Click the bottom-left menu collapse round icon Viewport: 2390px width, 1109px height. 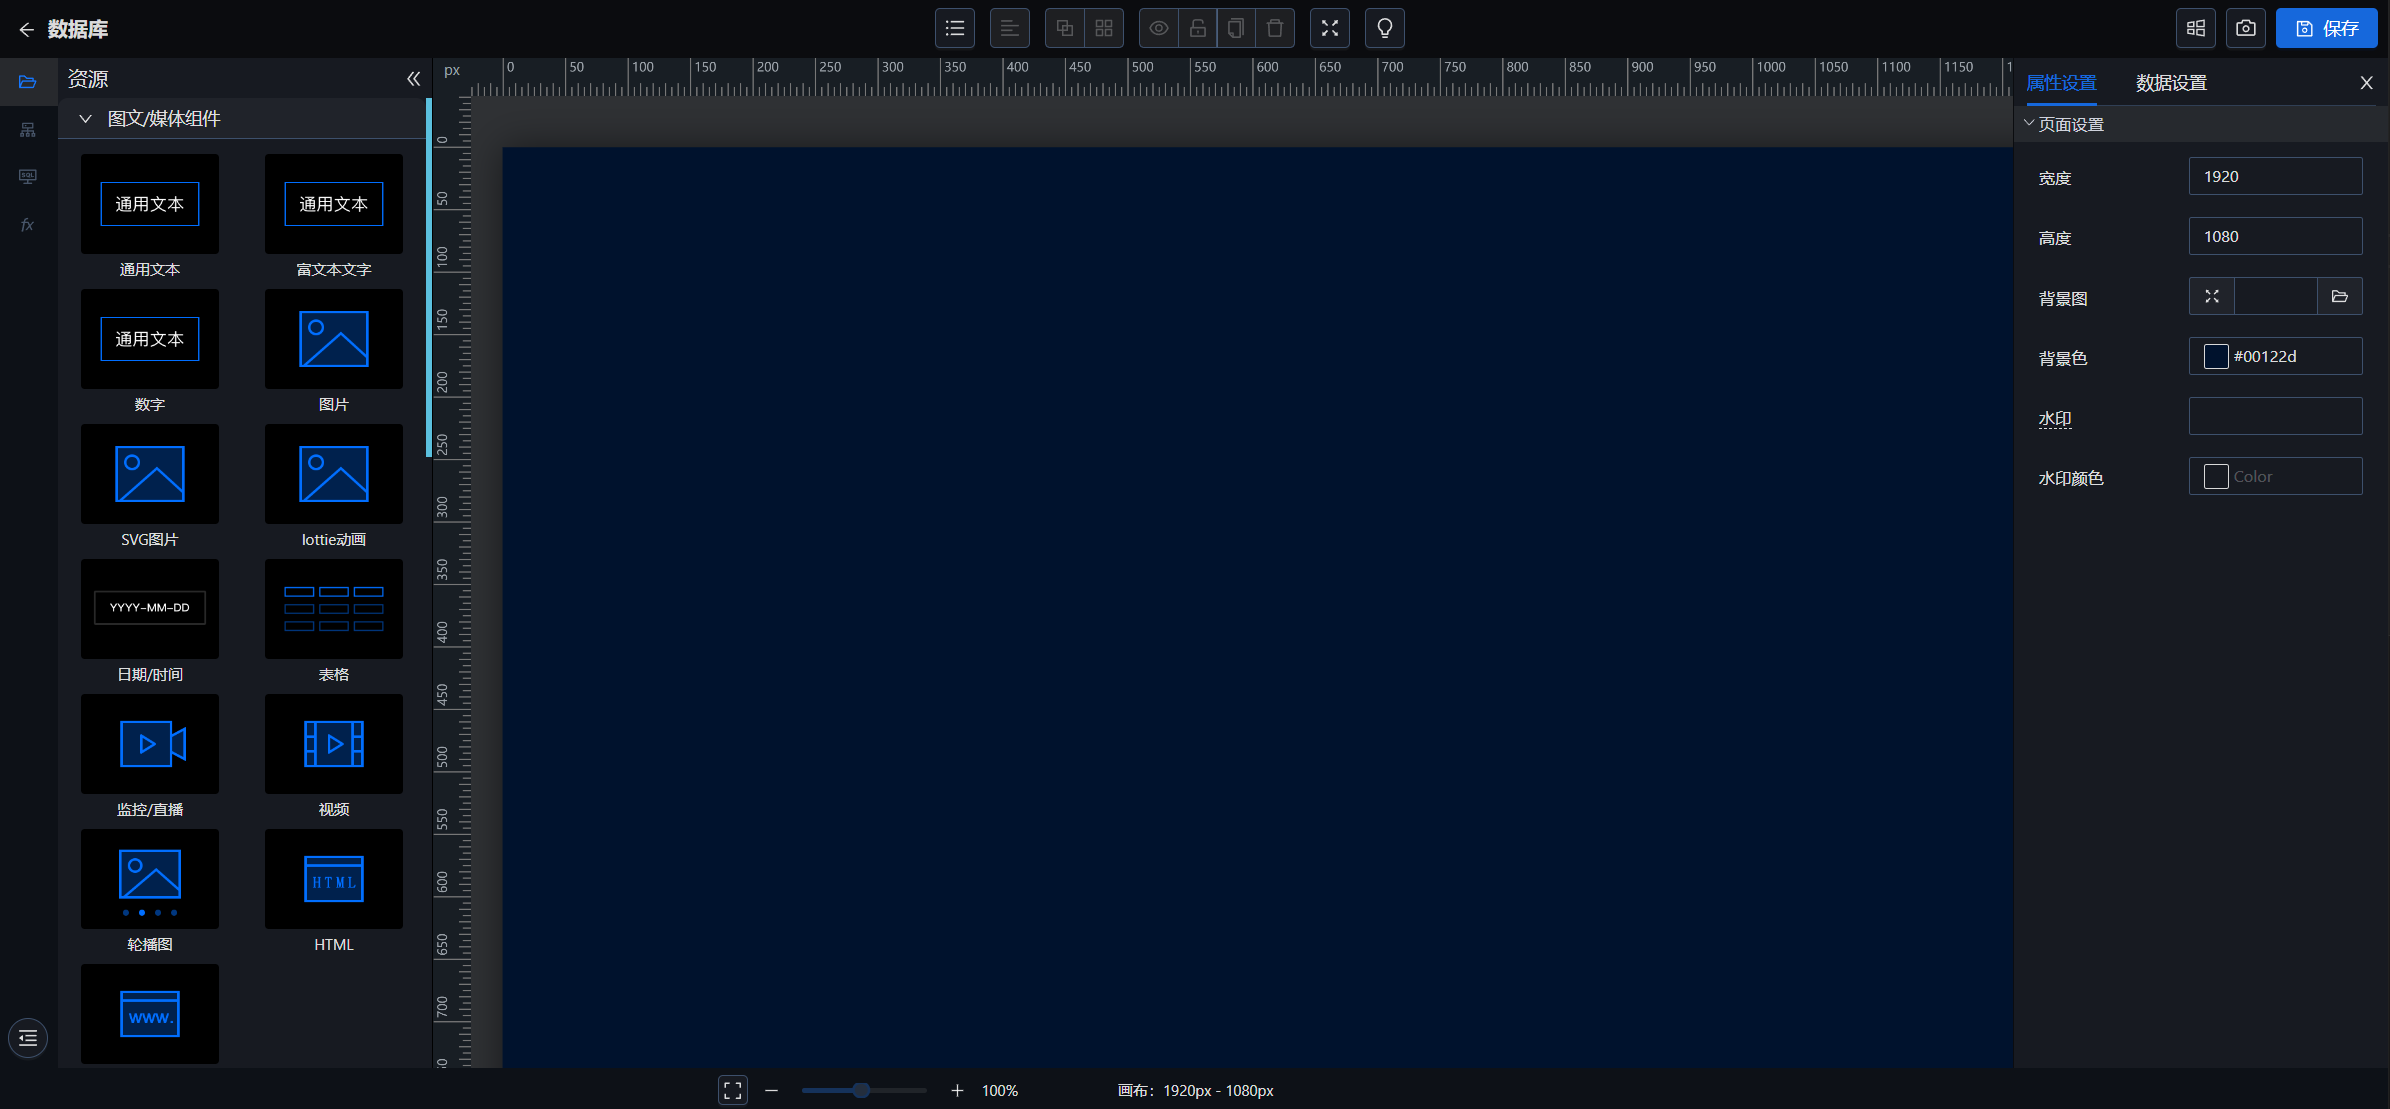click(x=28, y=1038)
